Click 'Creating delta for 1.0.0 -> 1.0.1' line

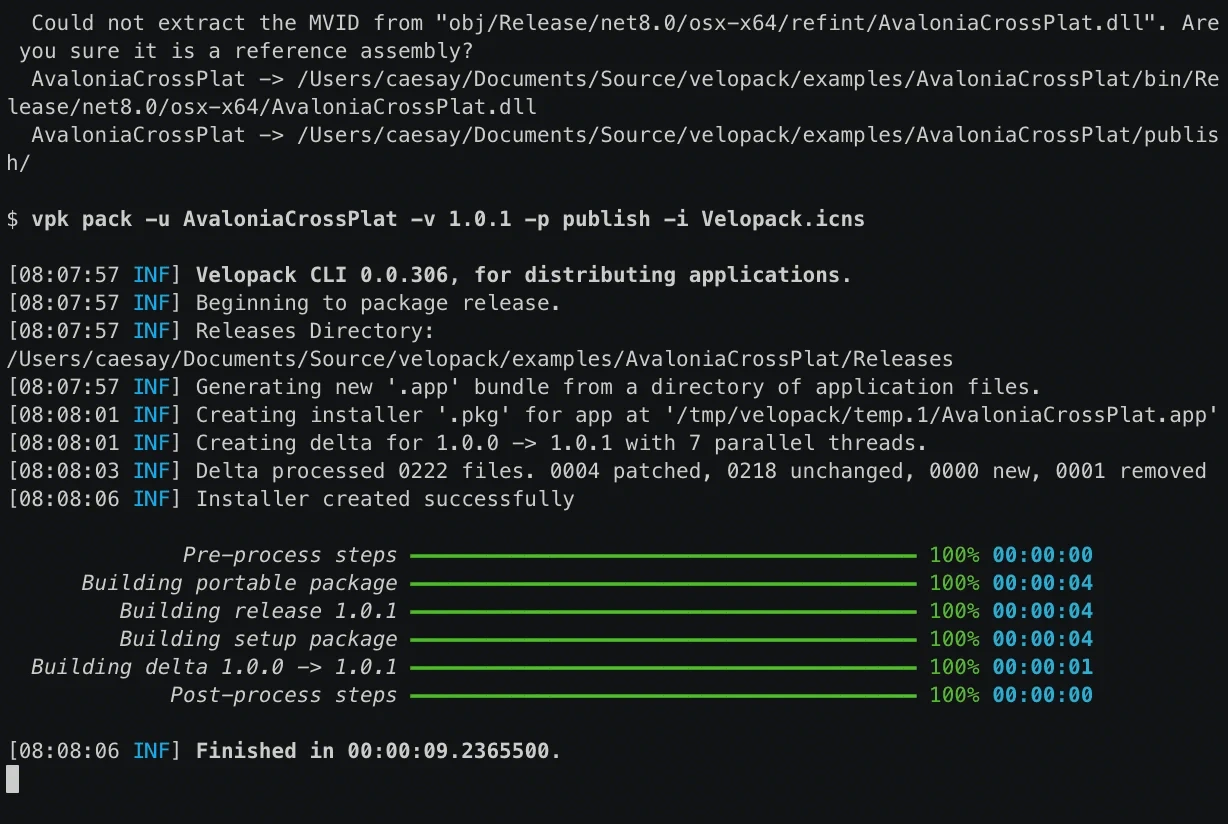561,443
